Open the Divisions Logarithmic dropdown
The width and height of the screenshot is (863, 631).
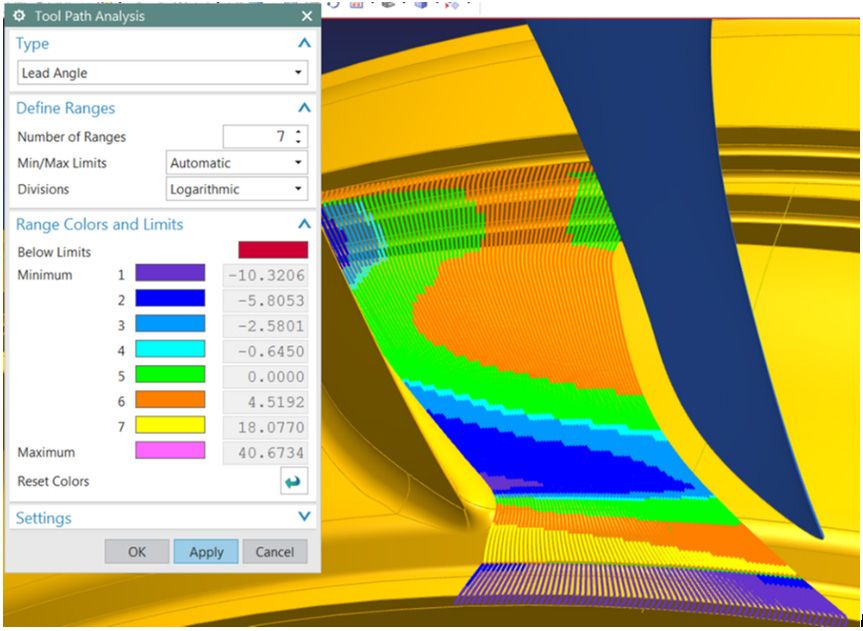pos(237,189)
